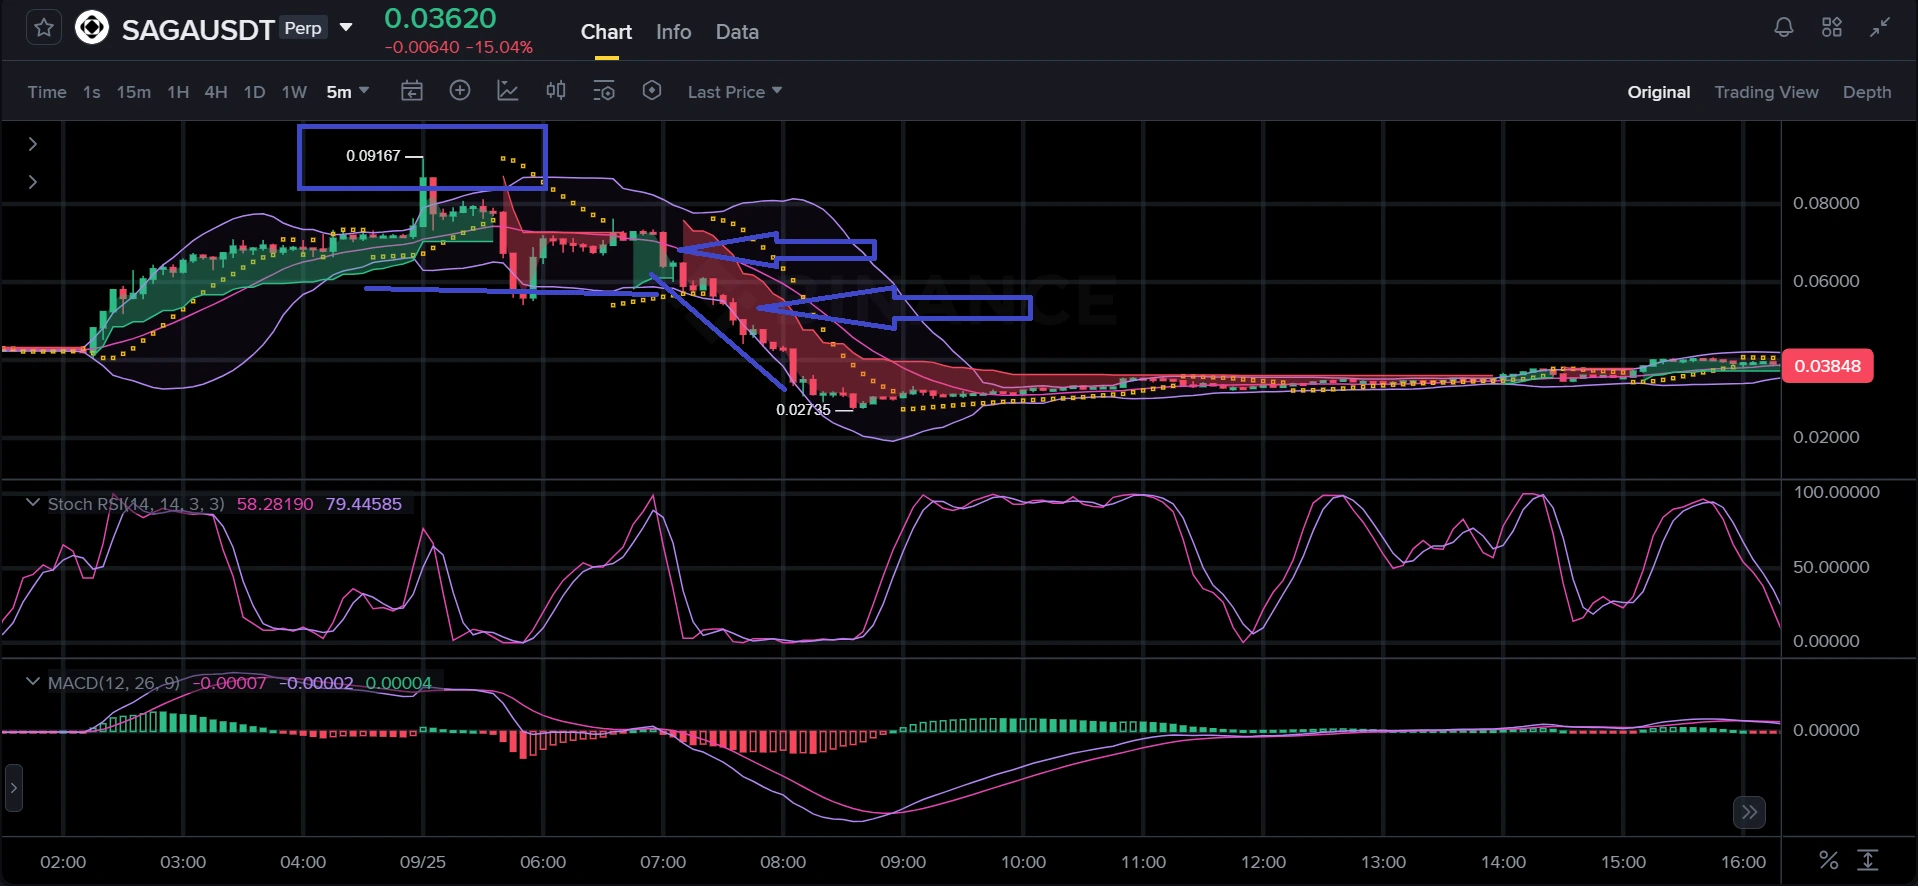Click the hexagon settings icon in toolbar
The image size is (1918, 886).
(x=652, y=91)
